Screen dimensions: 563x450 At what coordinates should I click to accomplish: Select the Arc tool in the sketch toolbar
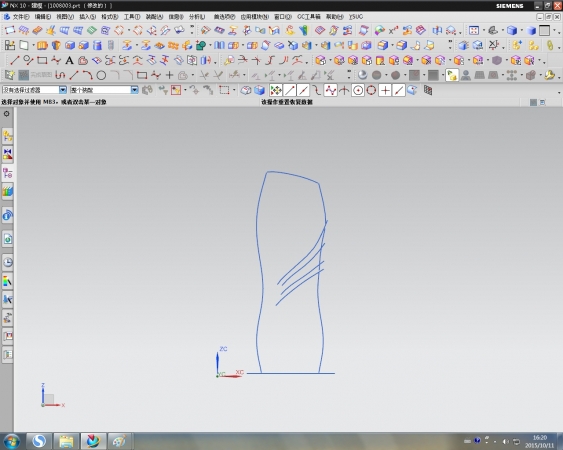tap(88, 75)
